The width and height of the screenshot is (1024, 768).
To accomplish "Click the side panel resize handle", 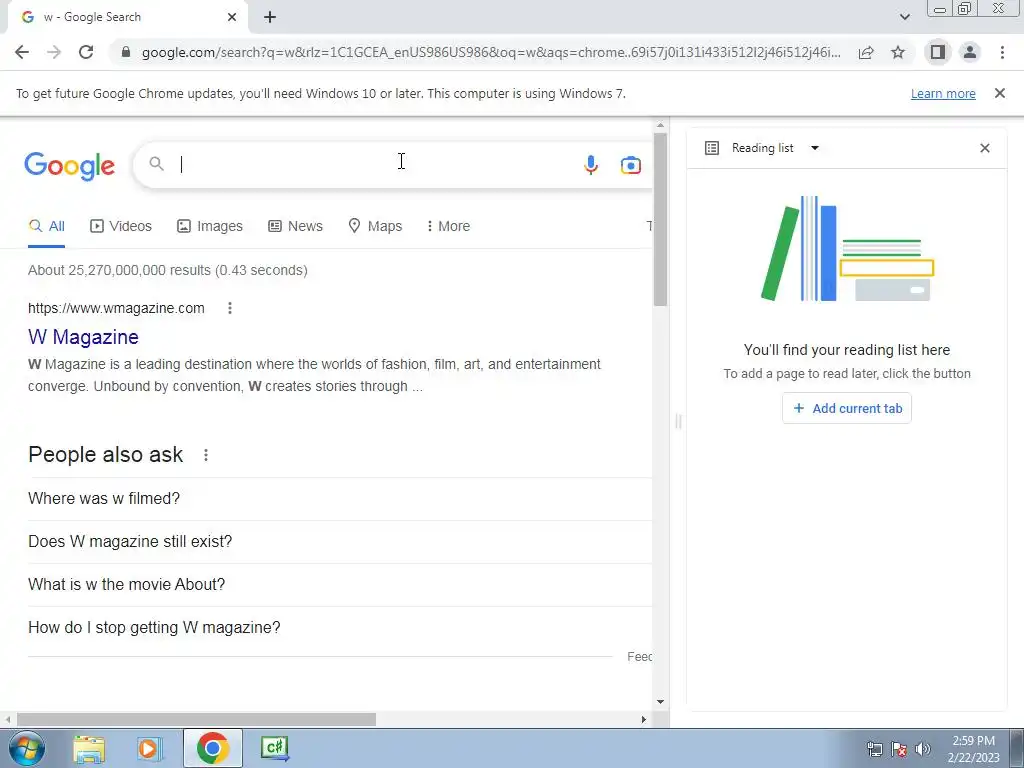I will [678, 422].
